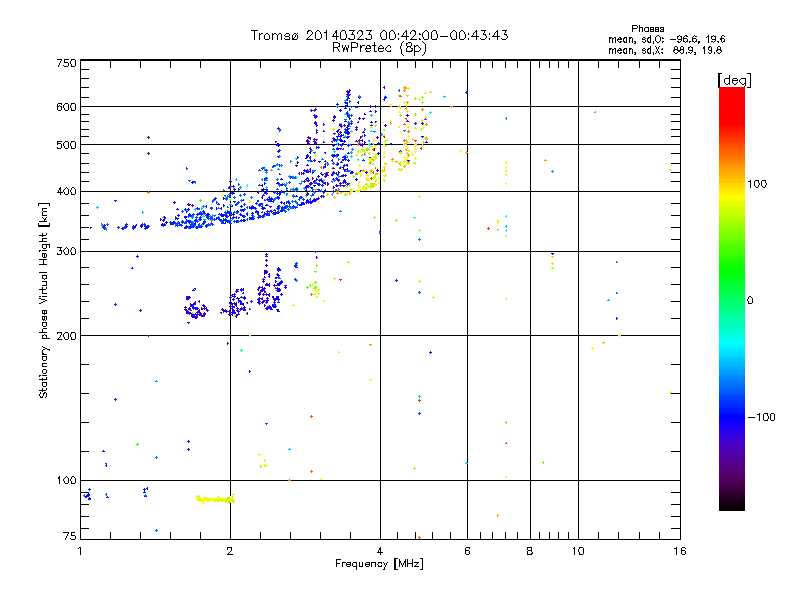Viewport: 800px width, 600px height.
Task: Click the y-axis tick label '400'
Action: pyautogui.click(x=66, y=191)
